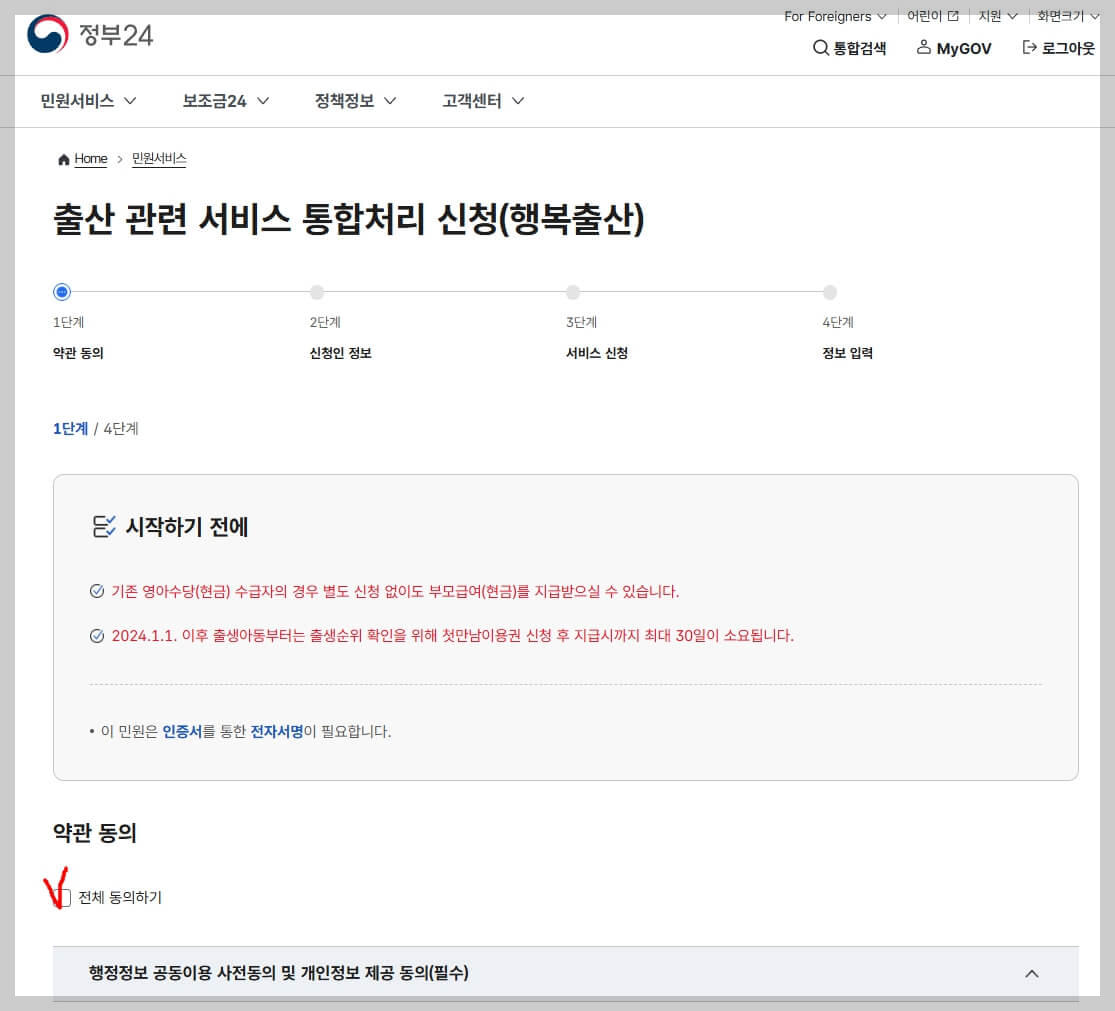Click the check icon beside the 부모급여 notice
This screenshot has height=1011, width=1115.
(97, 592)
